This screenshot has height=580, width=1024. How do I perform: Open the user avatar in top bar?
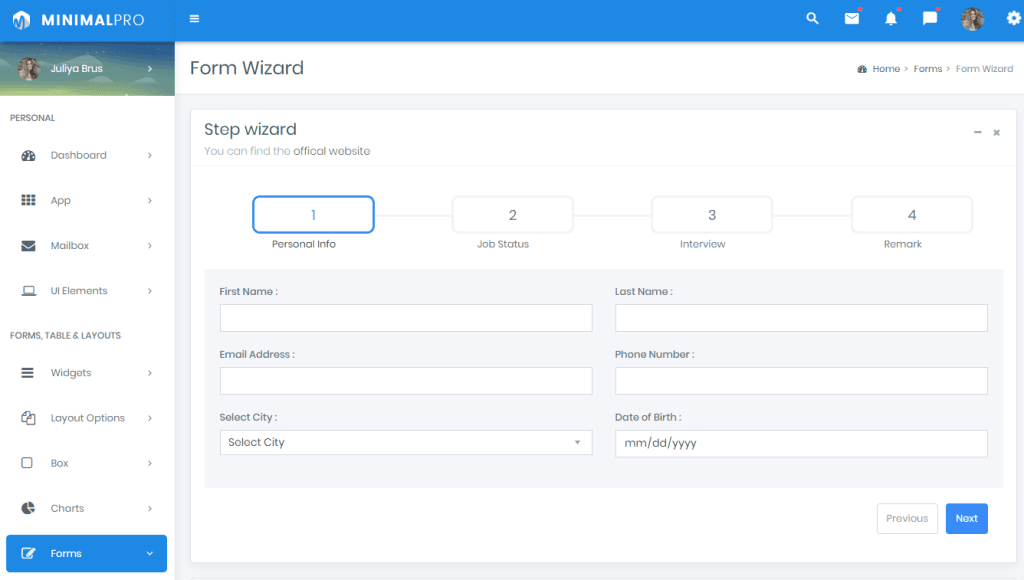point(972,19)
